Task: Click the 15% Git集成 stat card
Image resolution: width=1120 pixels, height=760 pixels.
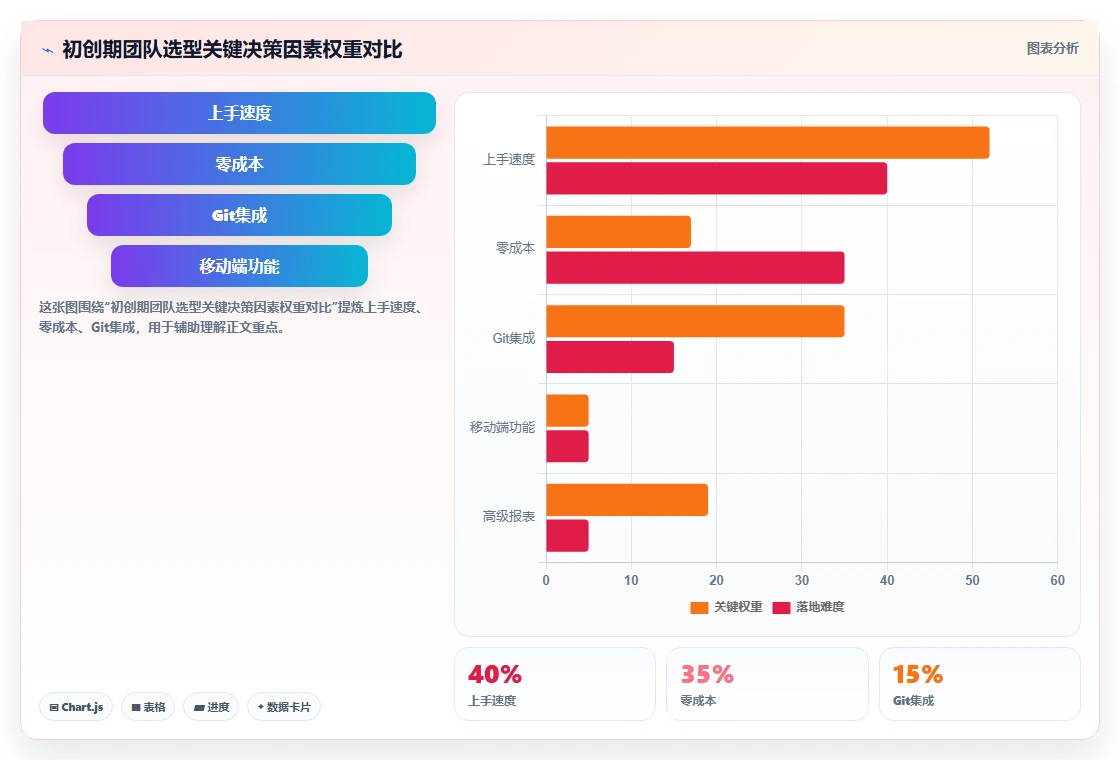Action: (979, 684)
